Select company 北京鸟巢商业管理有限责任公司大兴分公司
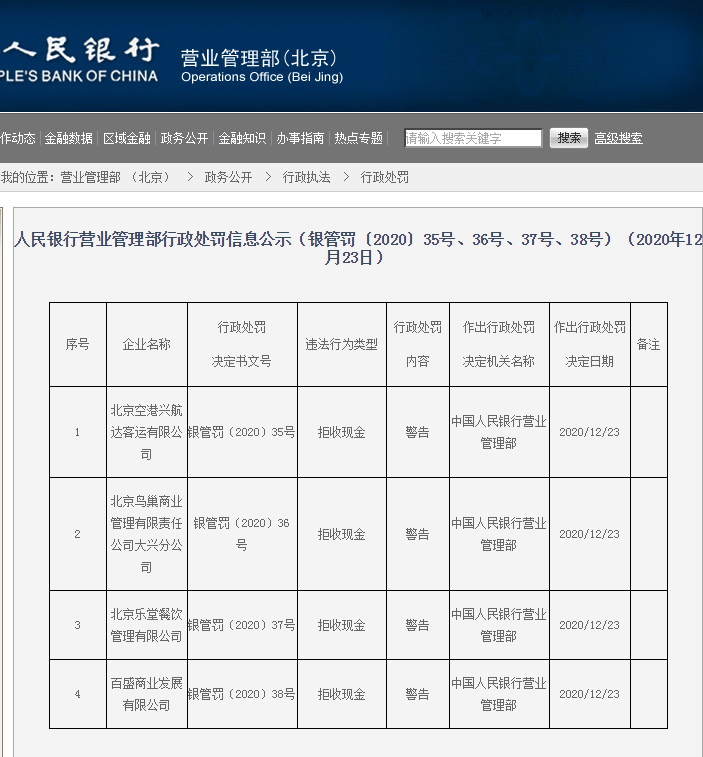The image size is (703, 757). point(146,534)
